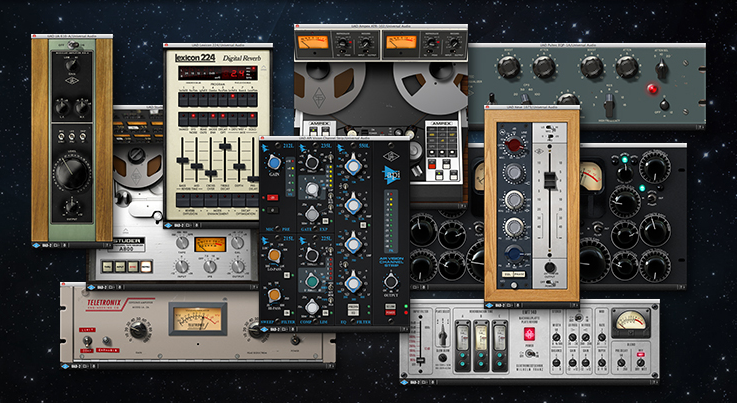Screen dimensions: 737x403
Task: Adjust API Vision Output knob
Action: point(390,282)
